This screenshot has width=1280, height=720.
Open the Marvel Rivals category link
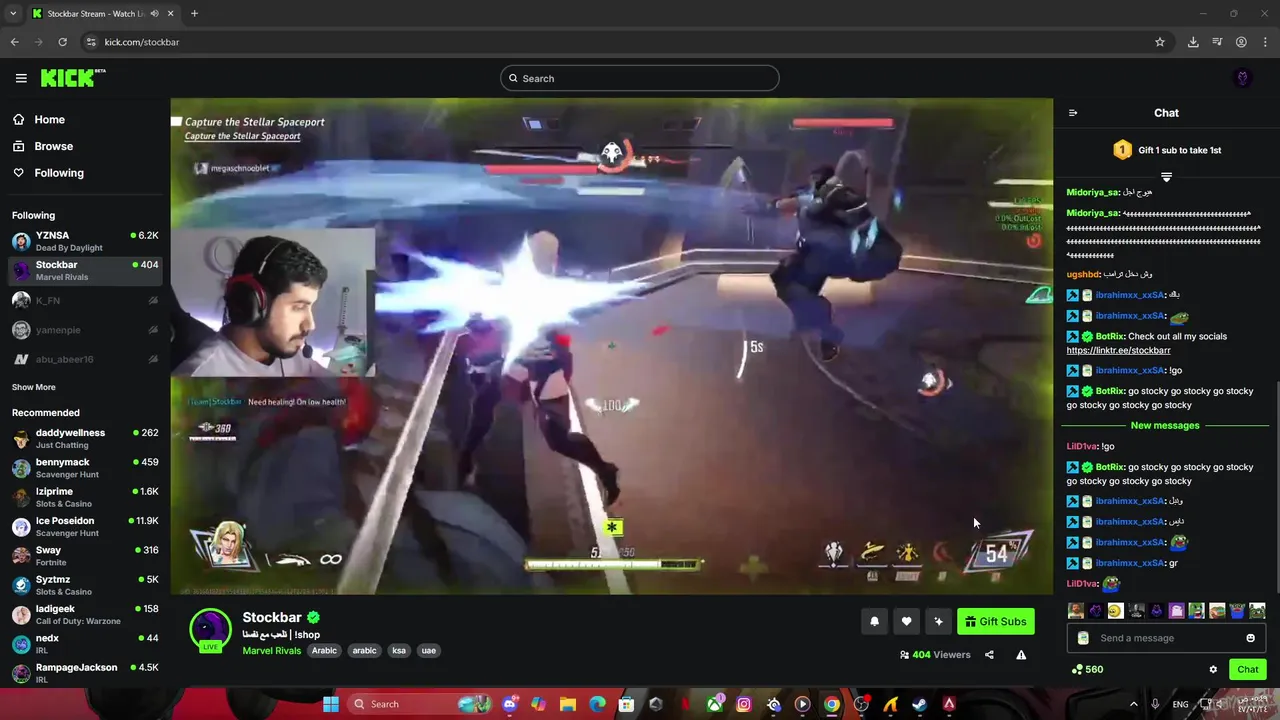[x=272, y=651]
